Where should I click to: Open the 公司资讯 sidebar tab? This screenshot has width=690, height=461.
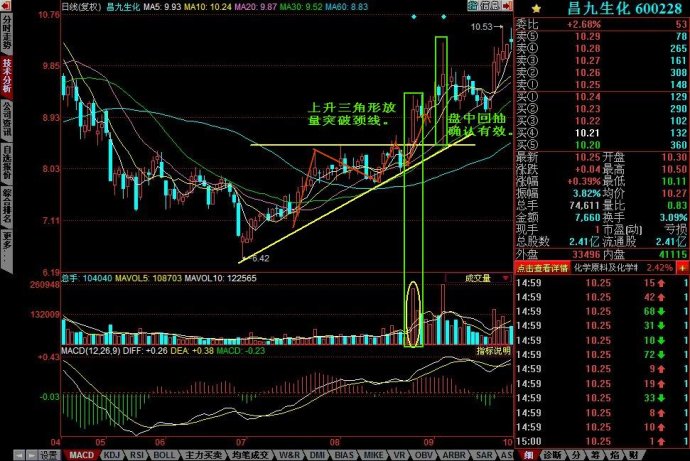[x=7, y=119]
